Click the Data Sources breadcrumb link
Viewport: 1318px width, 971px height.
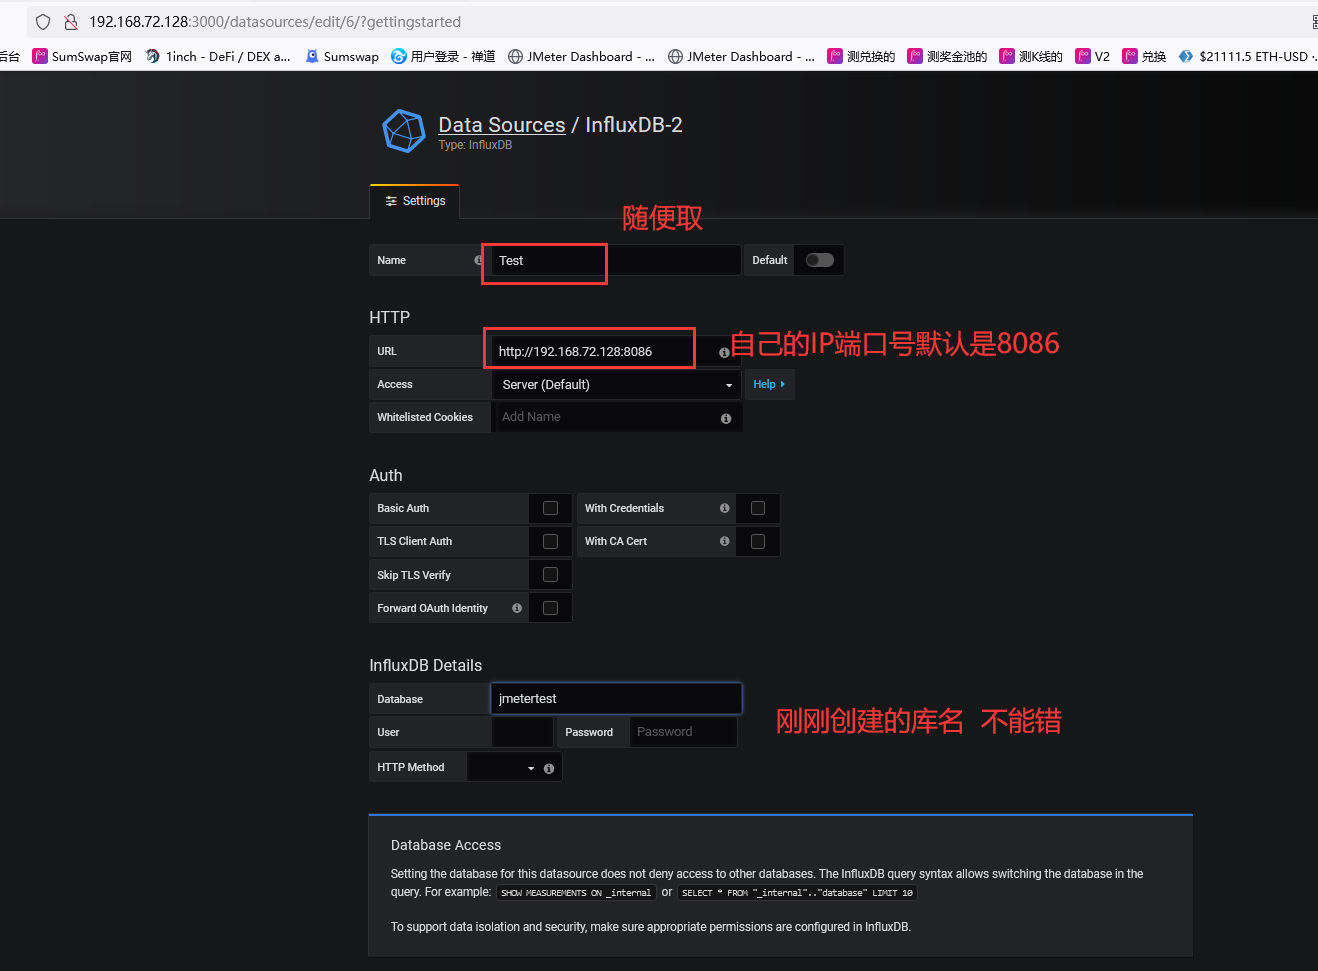502,125
